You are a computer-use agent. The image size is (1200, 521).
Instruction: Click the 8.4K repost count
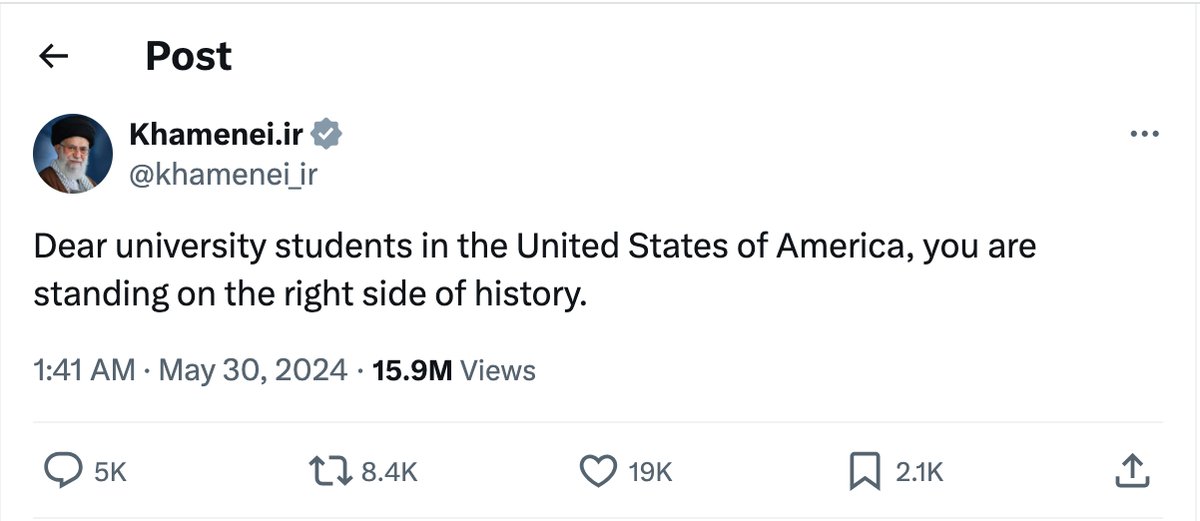(x=388, y=472)
